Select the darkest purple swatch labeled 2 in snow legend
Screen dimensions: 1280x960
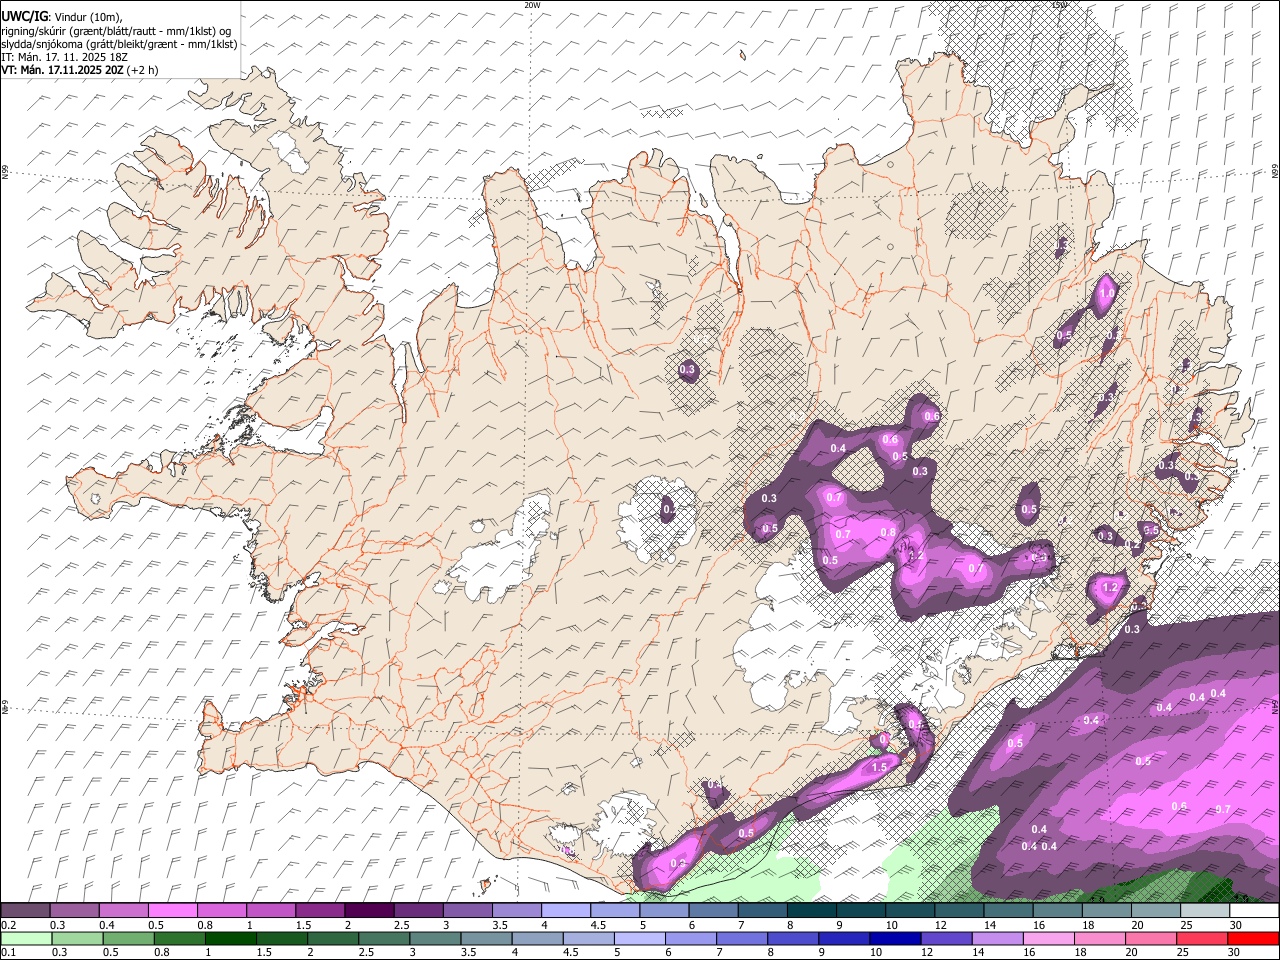[369, 910]
